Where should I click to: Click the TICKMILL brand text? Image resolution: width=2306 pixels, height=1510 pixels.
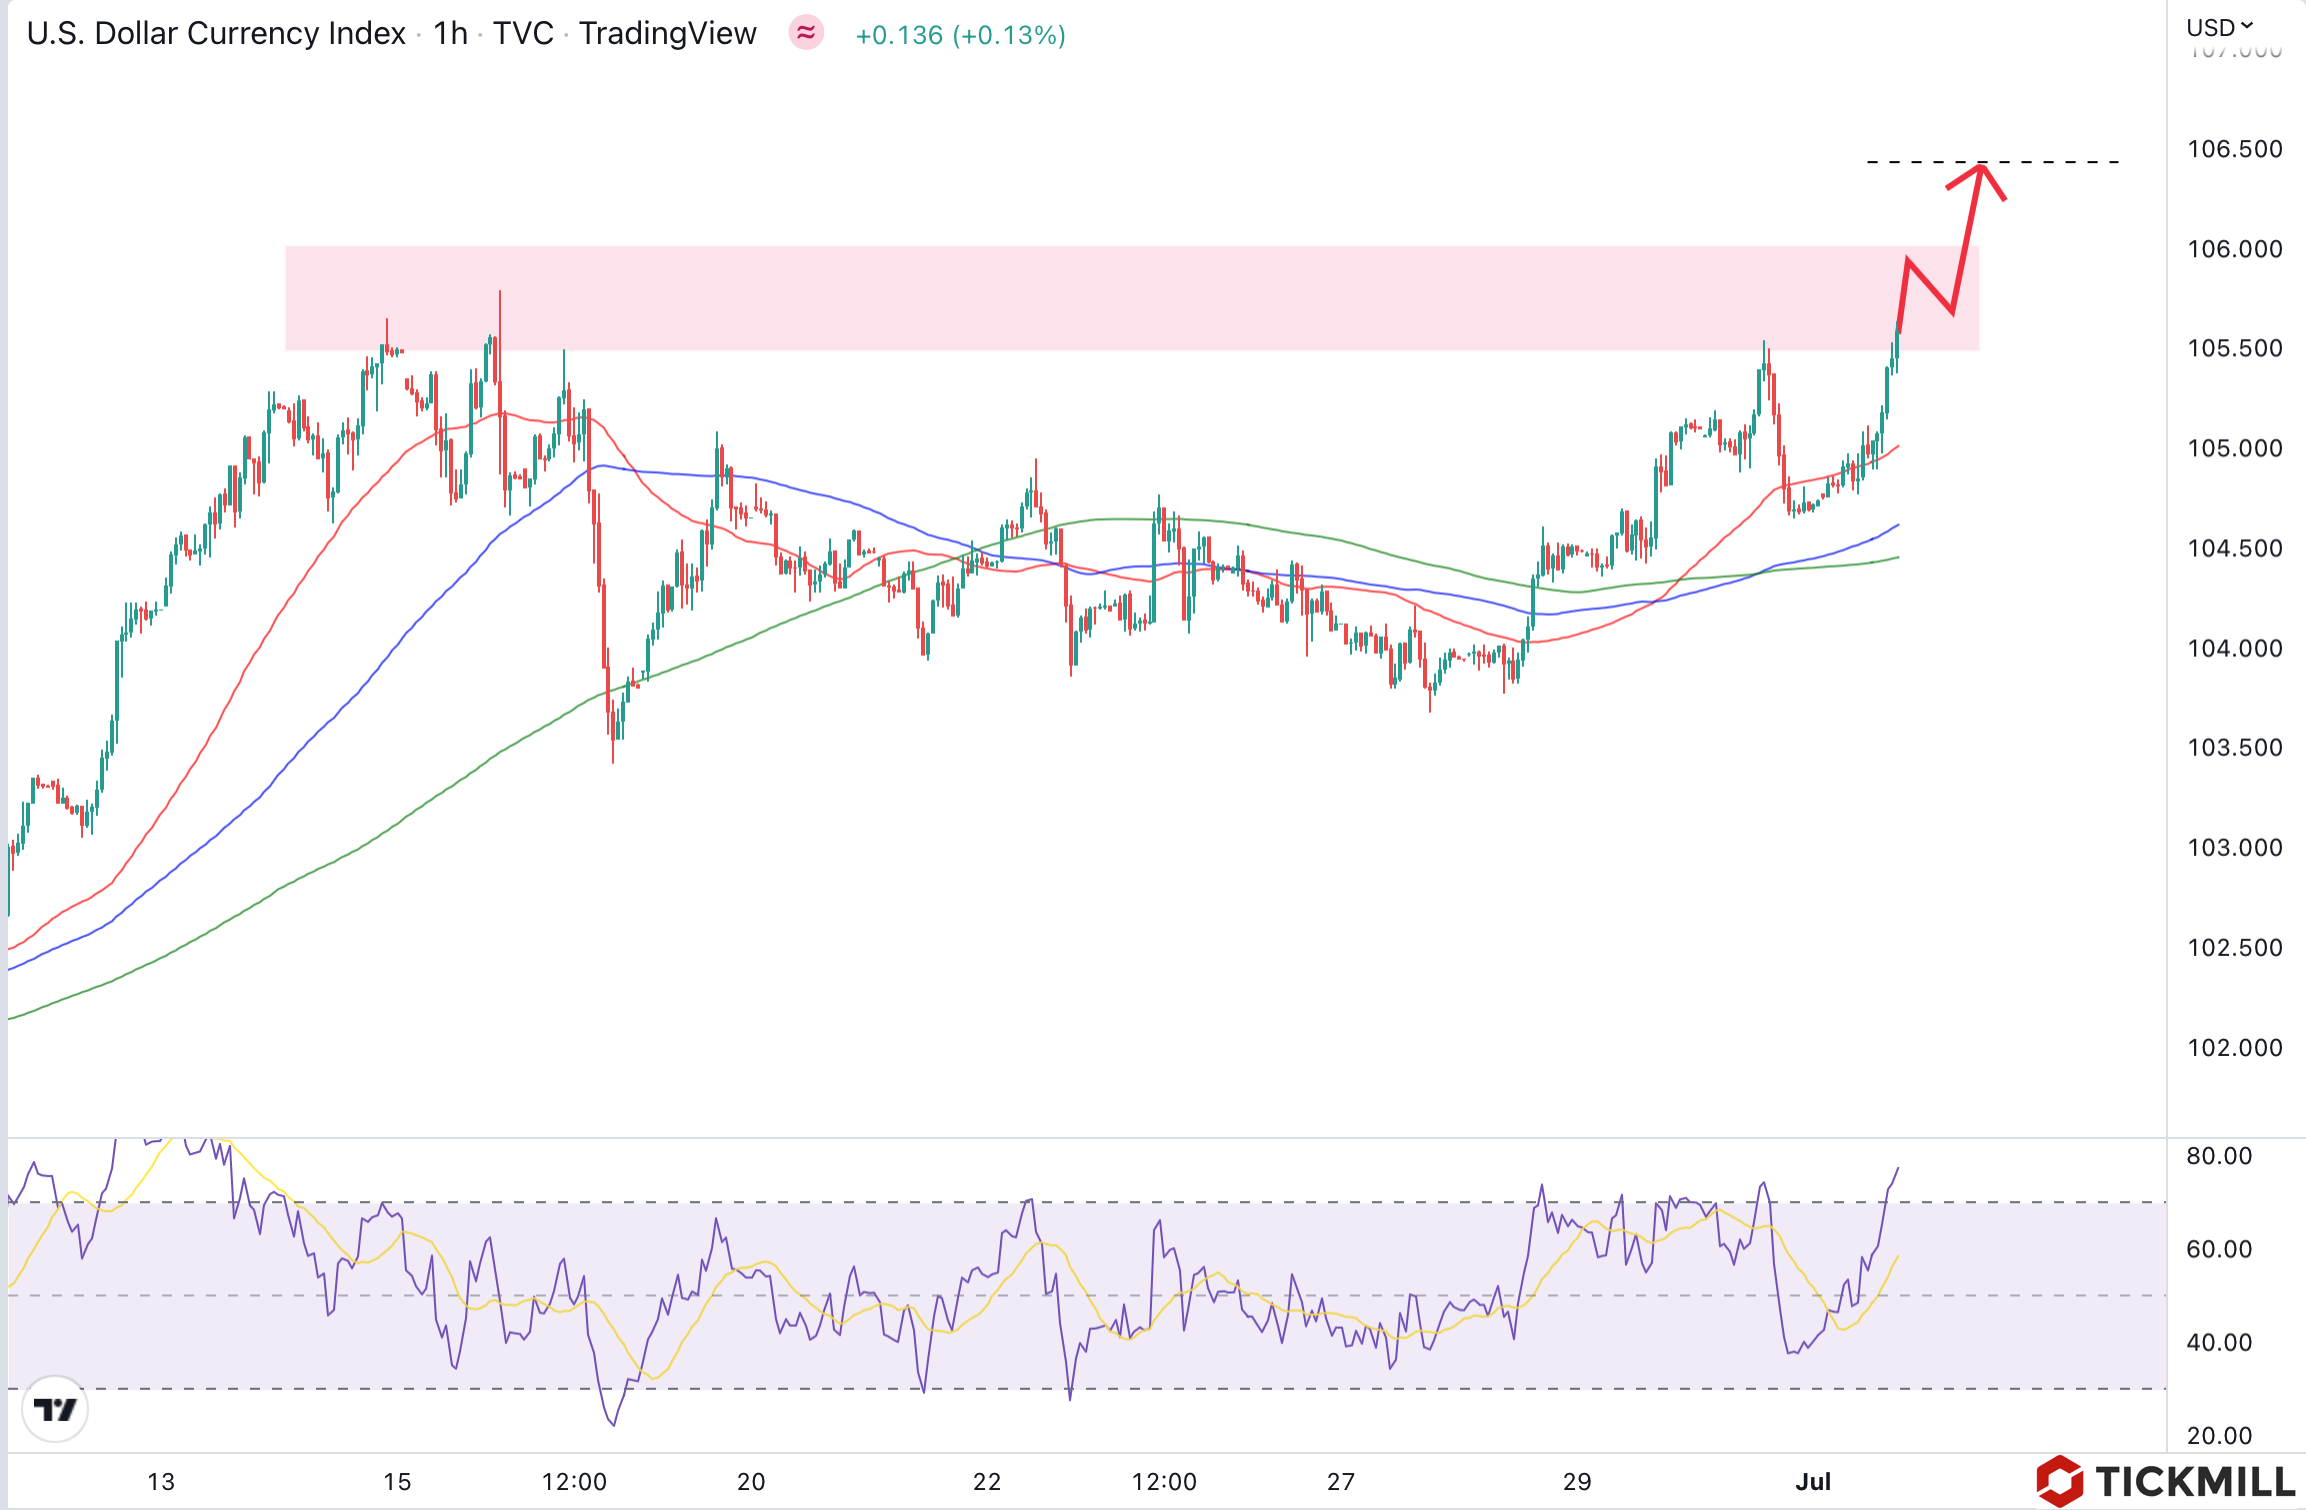(2194, 1481)
